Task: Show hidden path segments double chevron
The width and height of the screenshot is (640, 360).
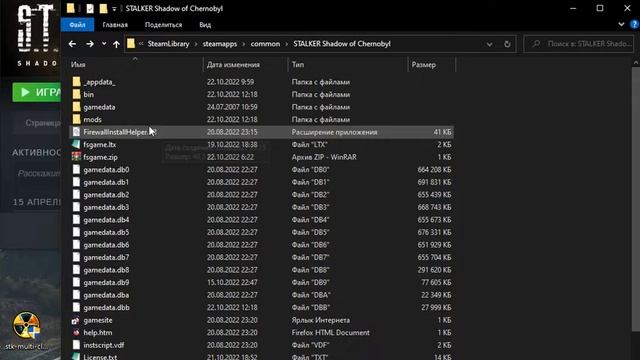Action: pyautogui.click(x=141, y=44)
